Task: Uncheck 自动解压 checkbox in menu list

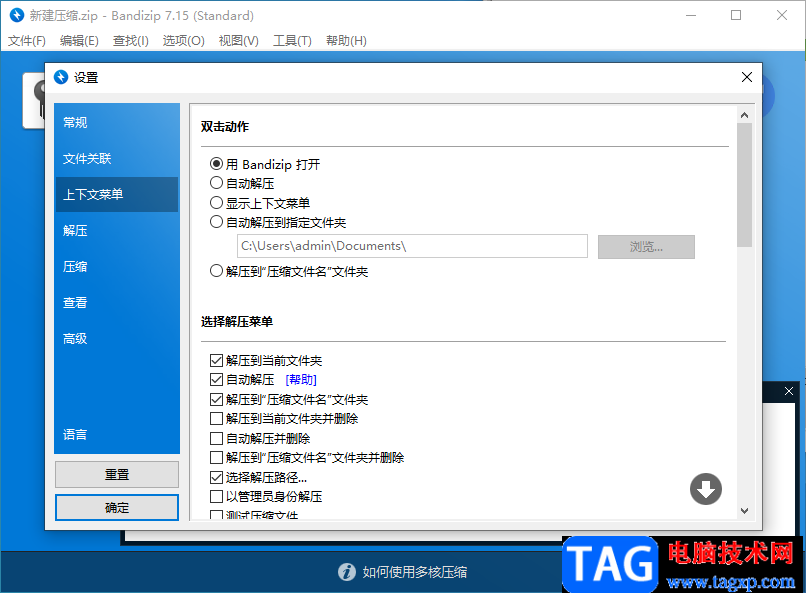Action: 216,380
